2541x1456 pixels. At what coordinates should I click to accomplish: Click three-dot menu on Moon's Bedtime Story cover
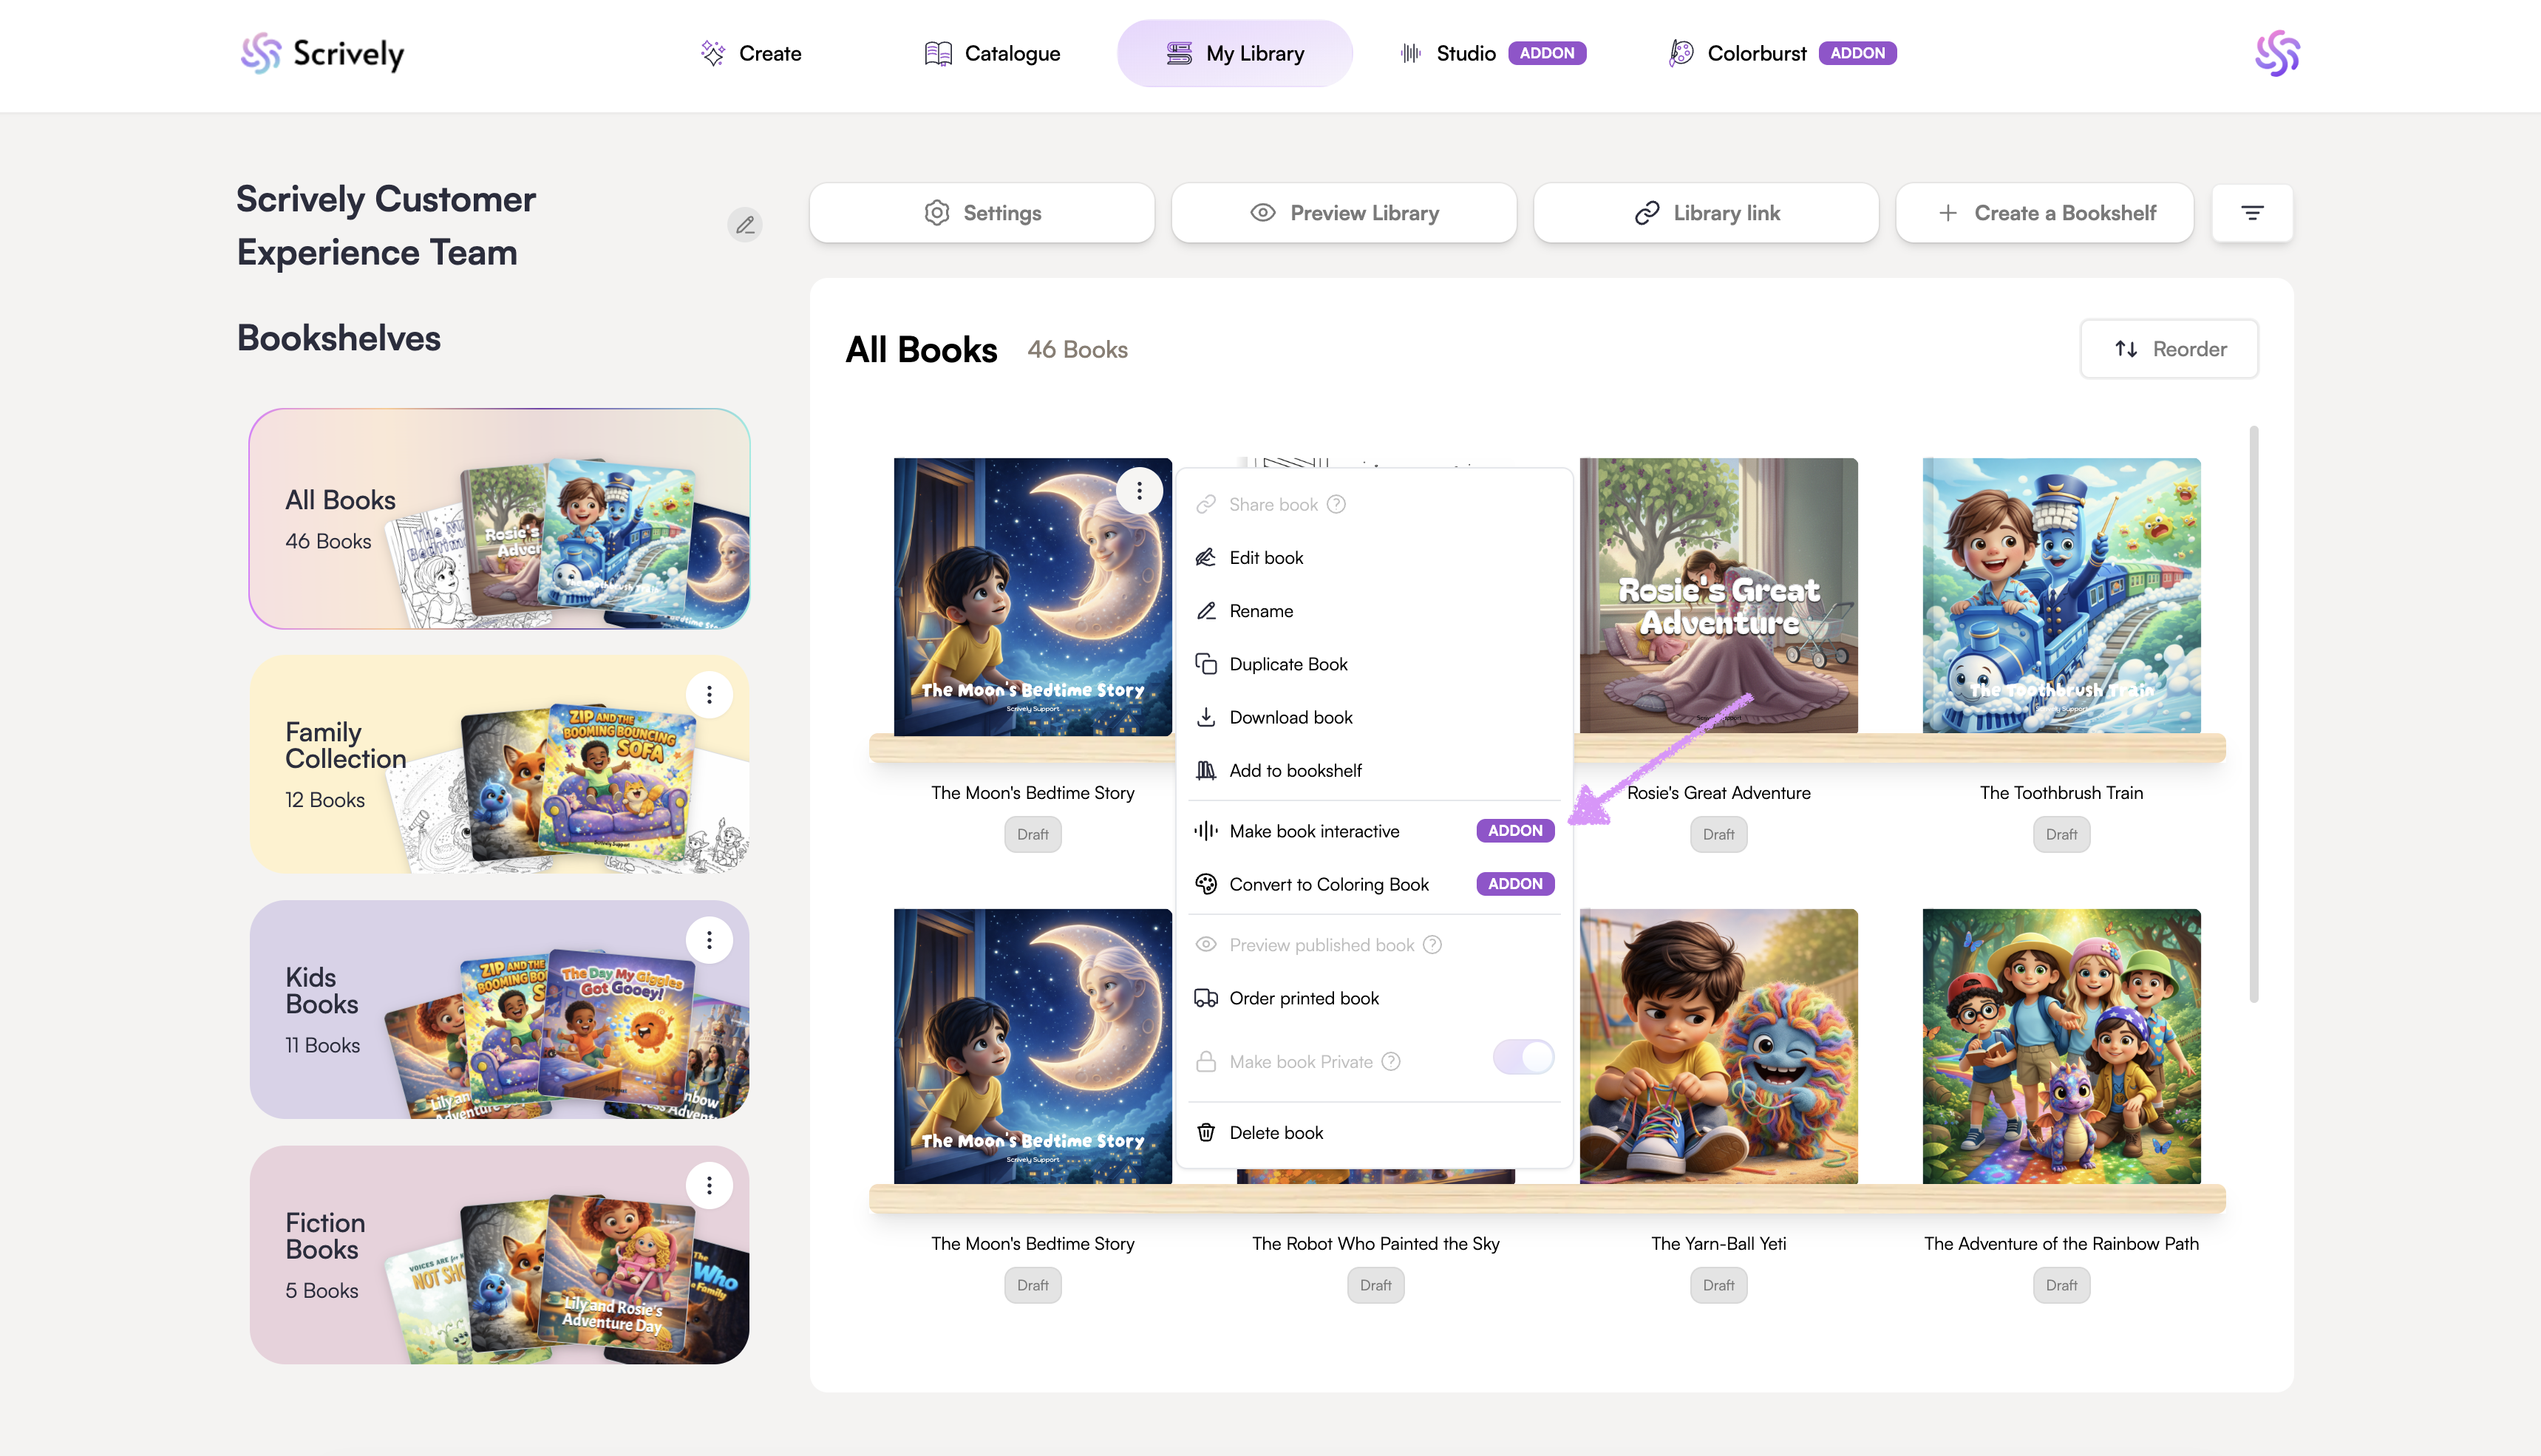pos(1138,491)
